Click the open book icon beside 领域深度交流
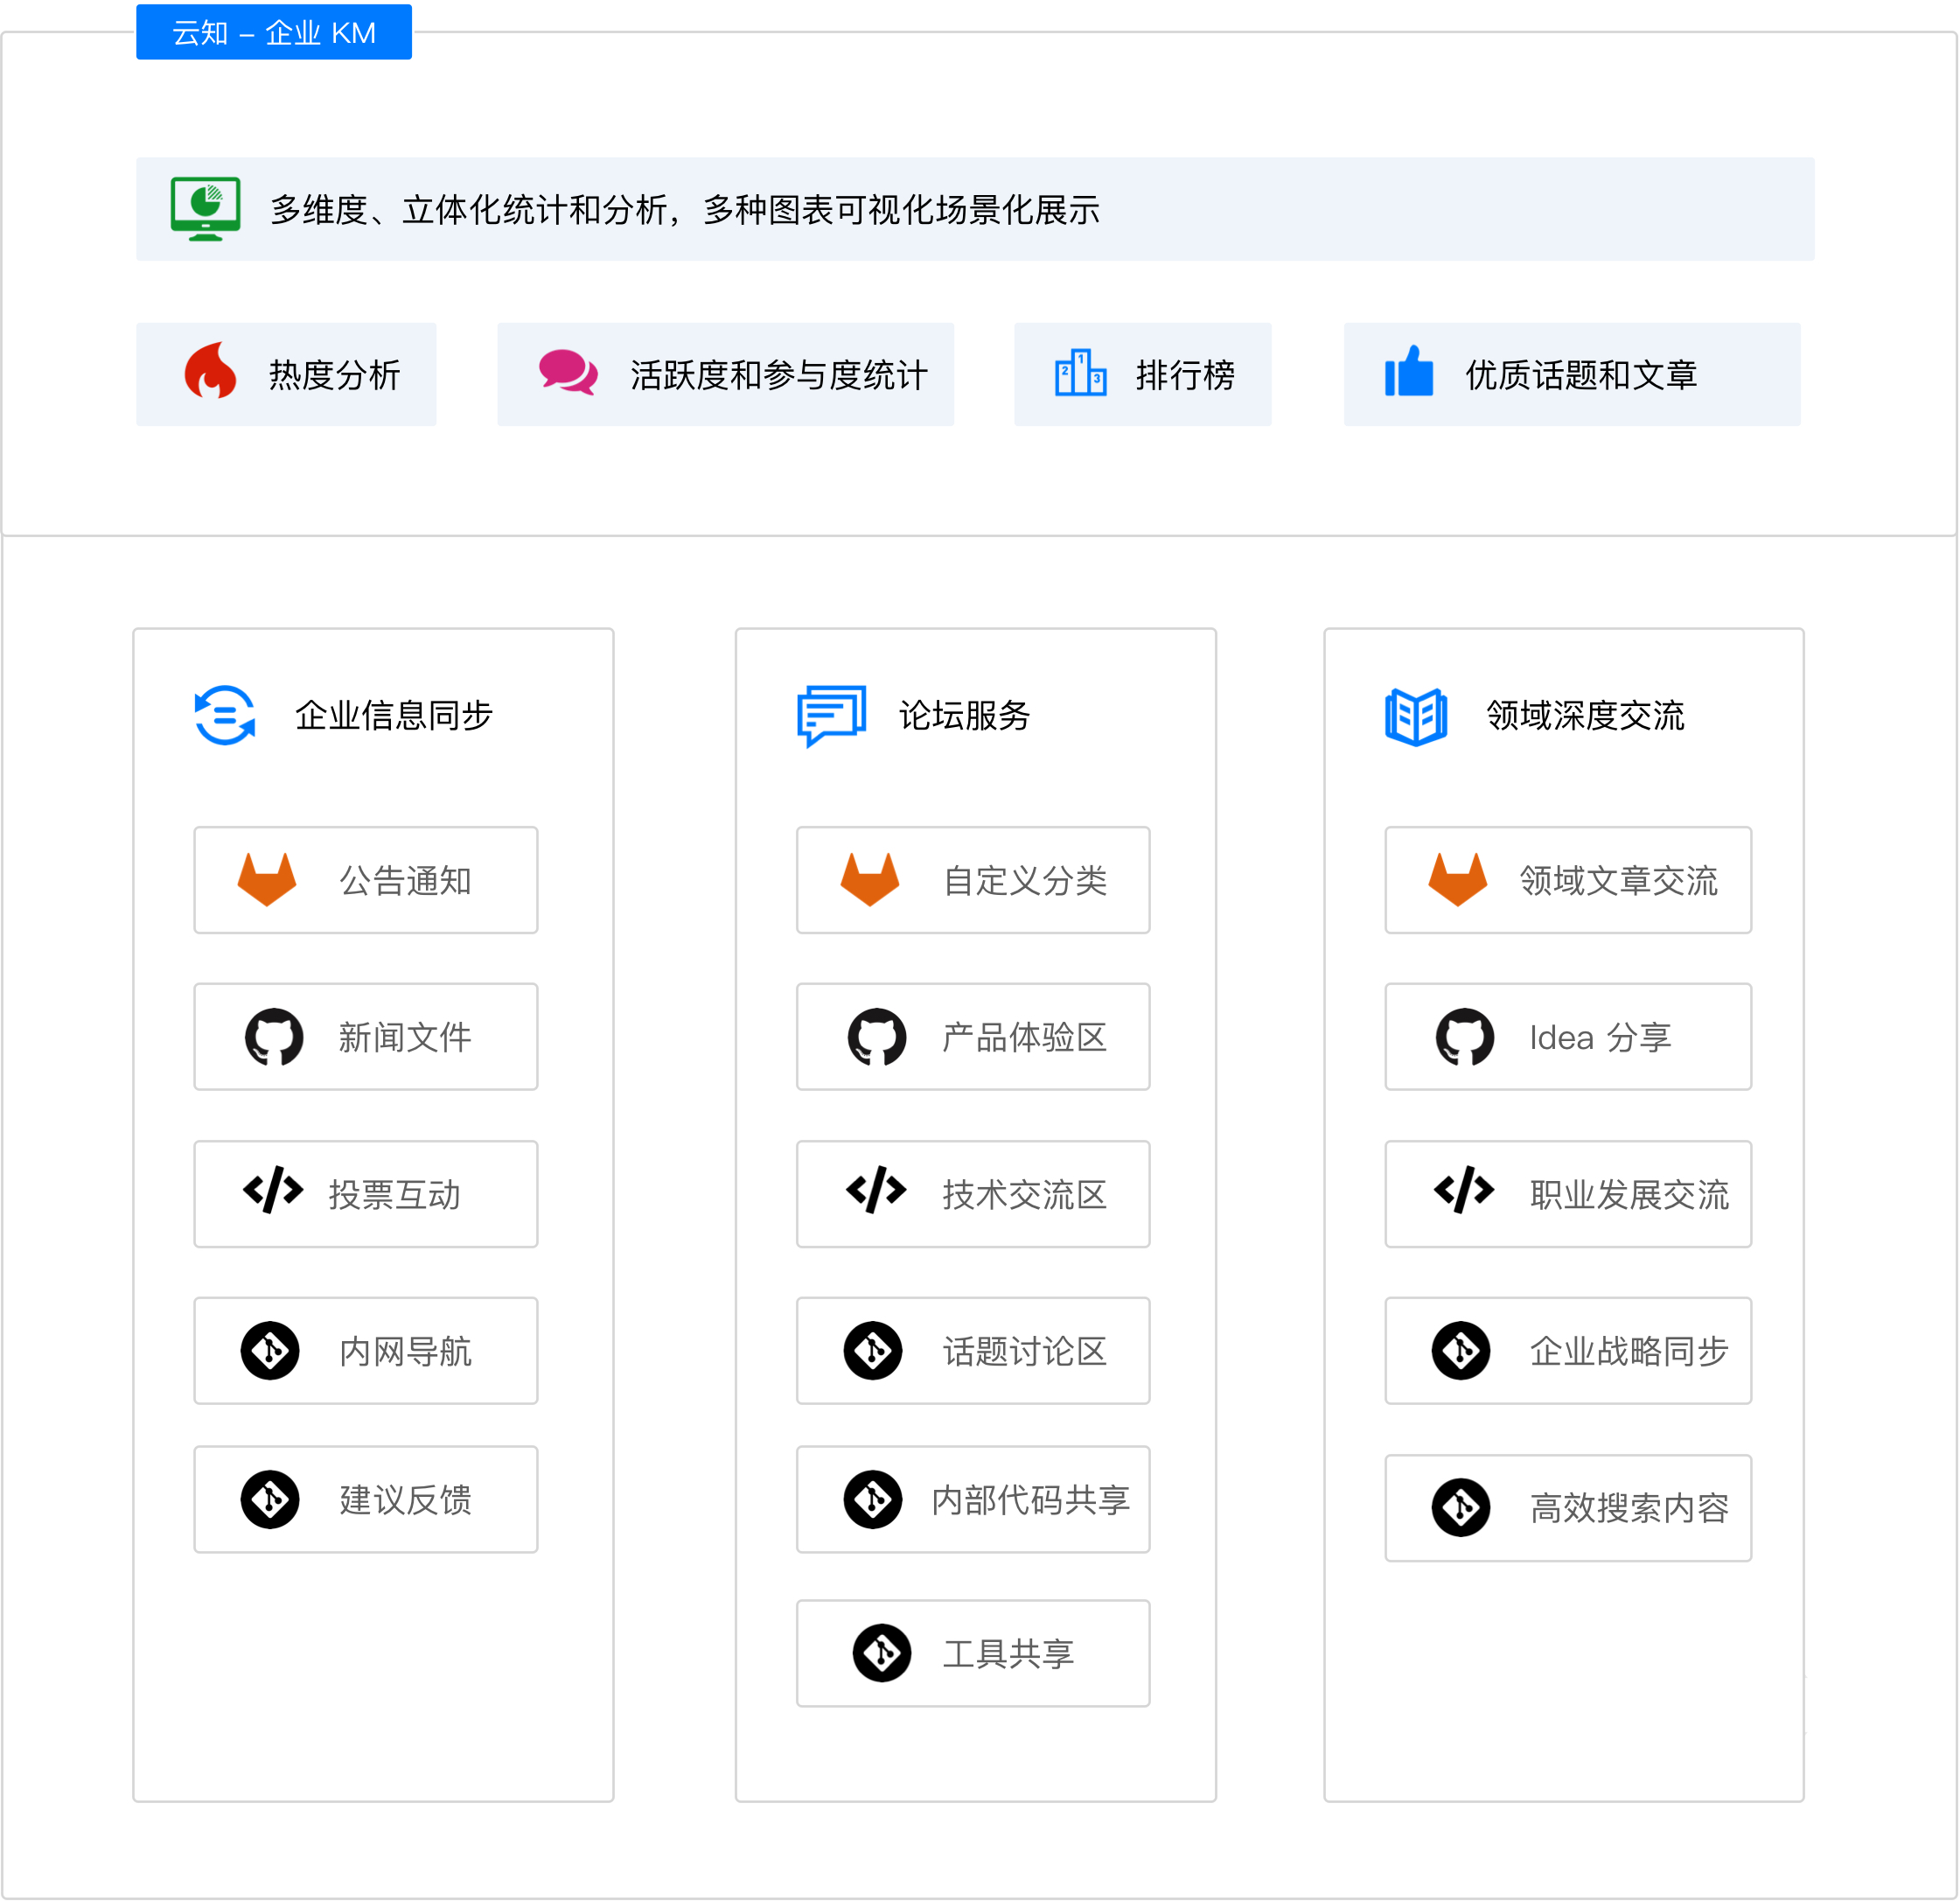Viewport: 1960px width, 1901px height. [1415, 717]
